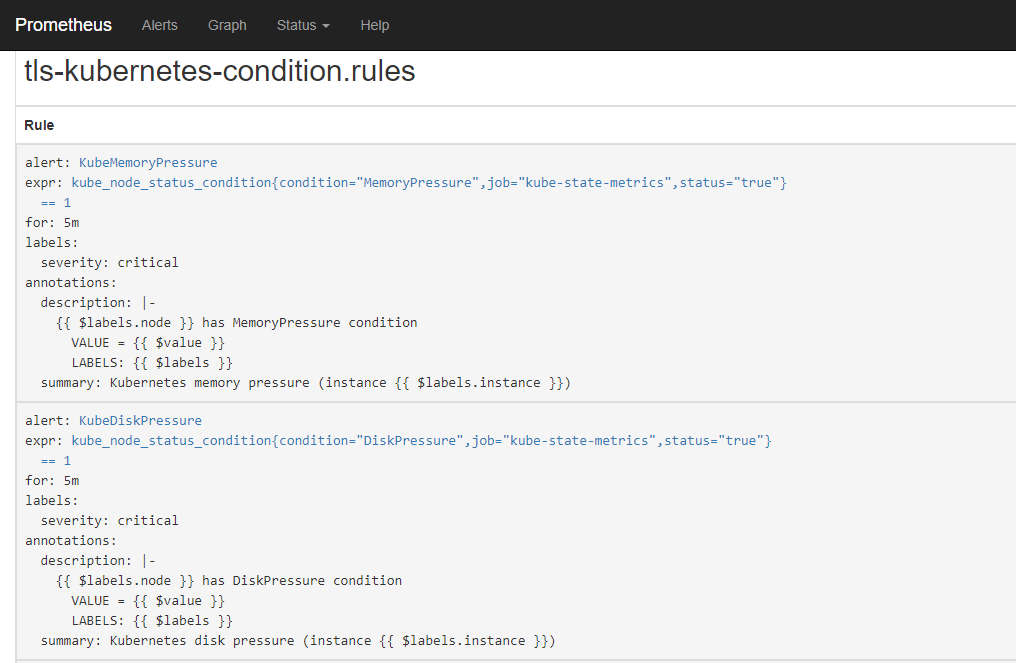Open the KubeDiskPressure alert link
Viewport: 1016px width, 663px height.
[140, 420]
